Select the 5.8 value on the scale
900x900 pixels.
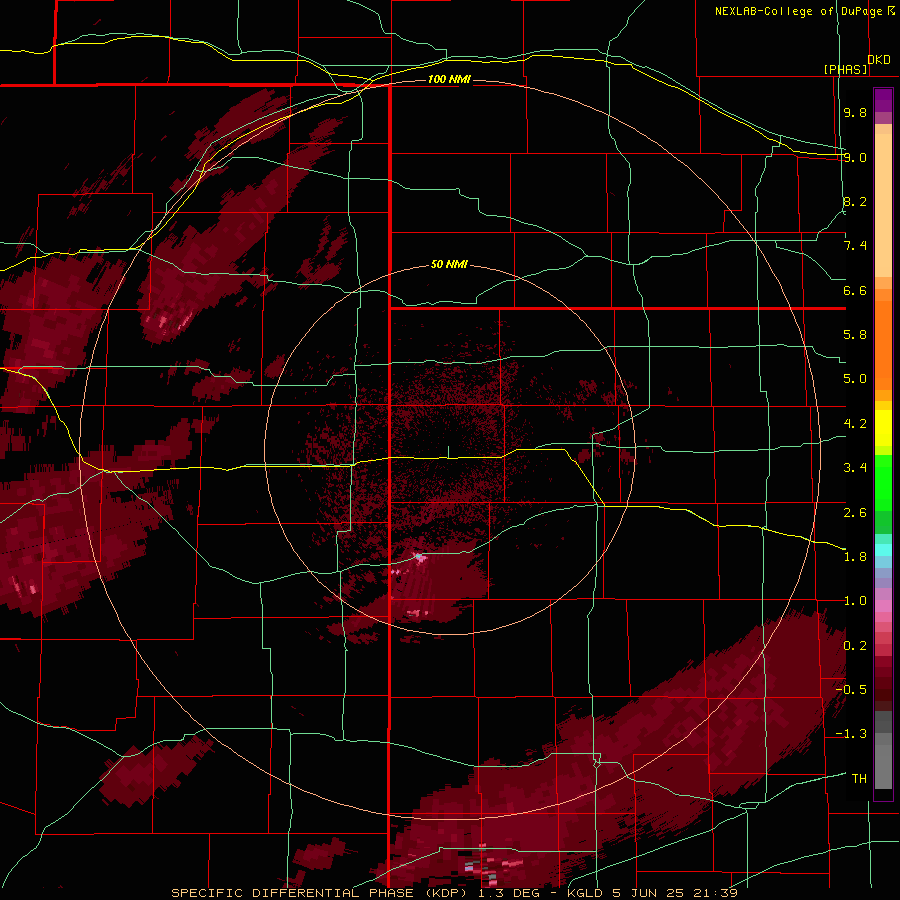(855, 335)
